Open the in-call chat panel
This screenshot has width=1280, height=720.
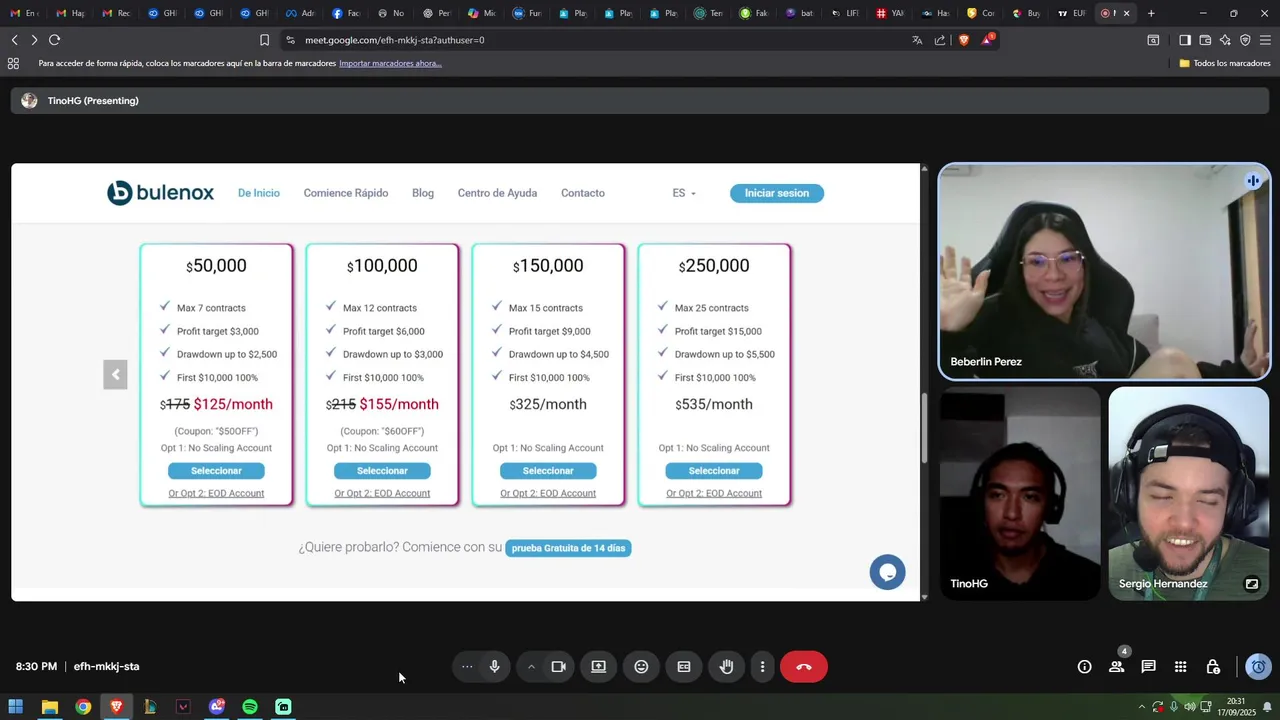(x=1148, y=667)
